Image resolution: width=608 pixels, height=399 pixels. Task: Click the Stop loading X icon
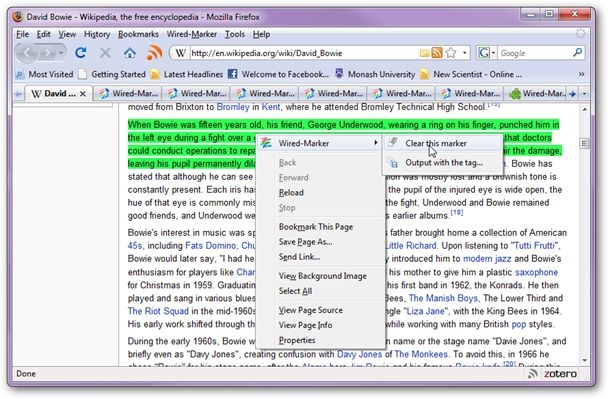(x=105, y=52)
